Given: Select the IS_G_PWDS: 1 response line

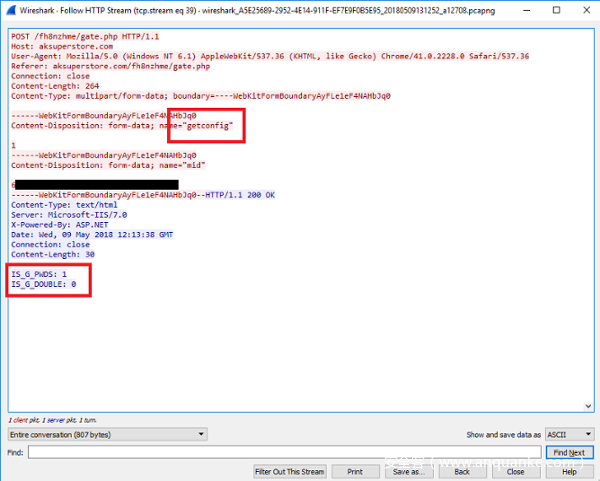Looking at the screenshot, I should 40,273.
